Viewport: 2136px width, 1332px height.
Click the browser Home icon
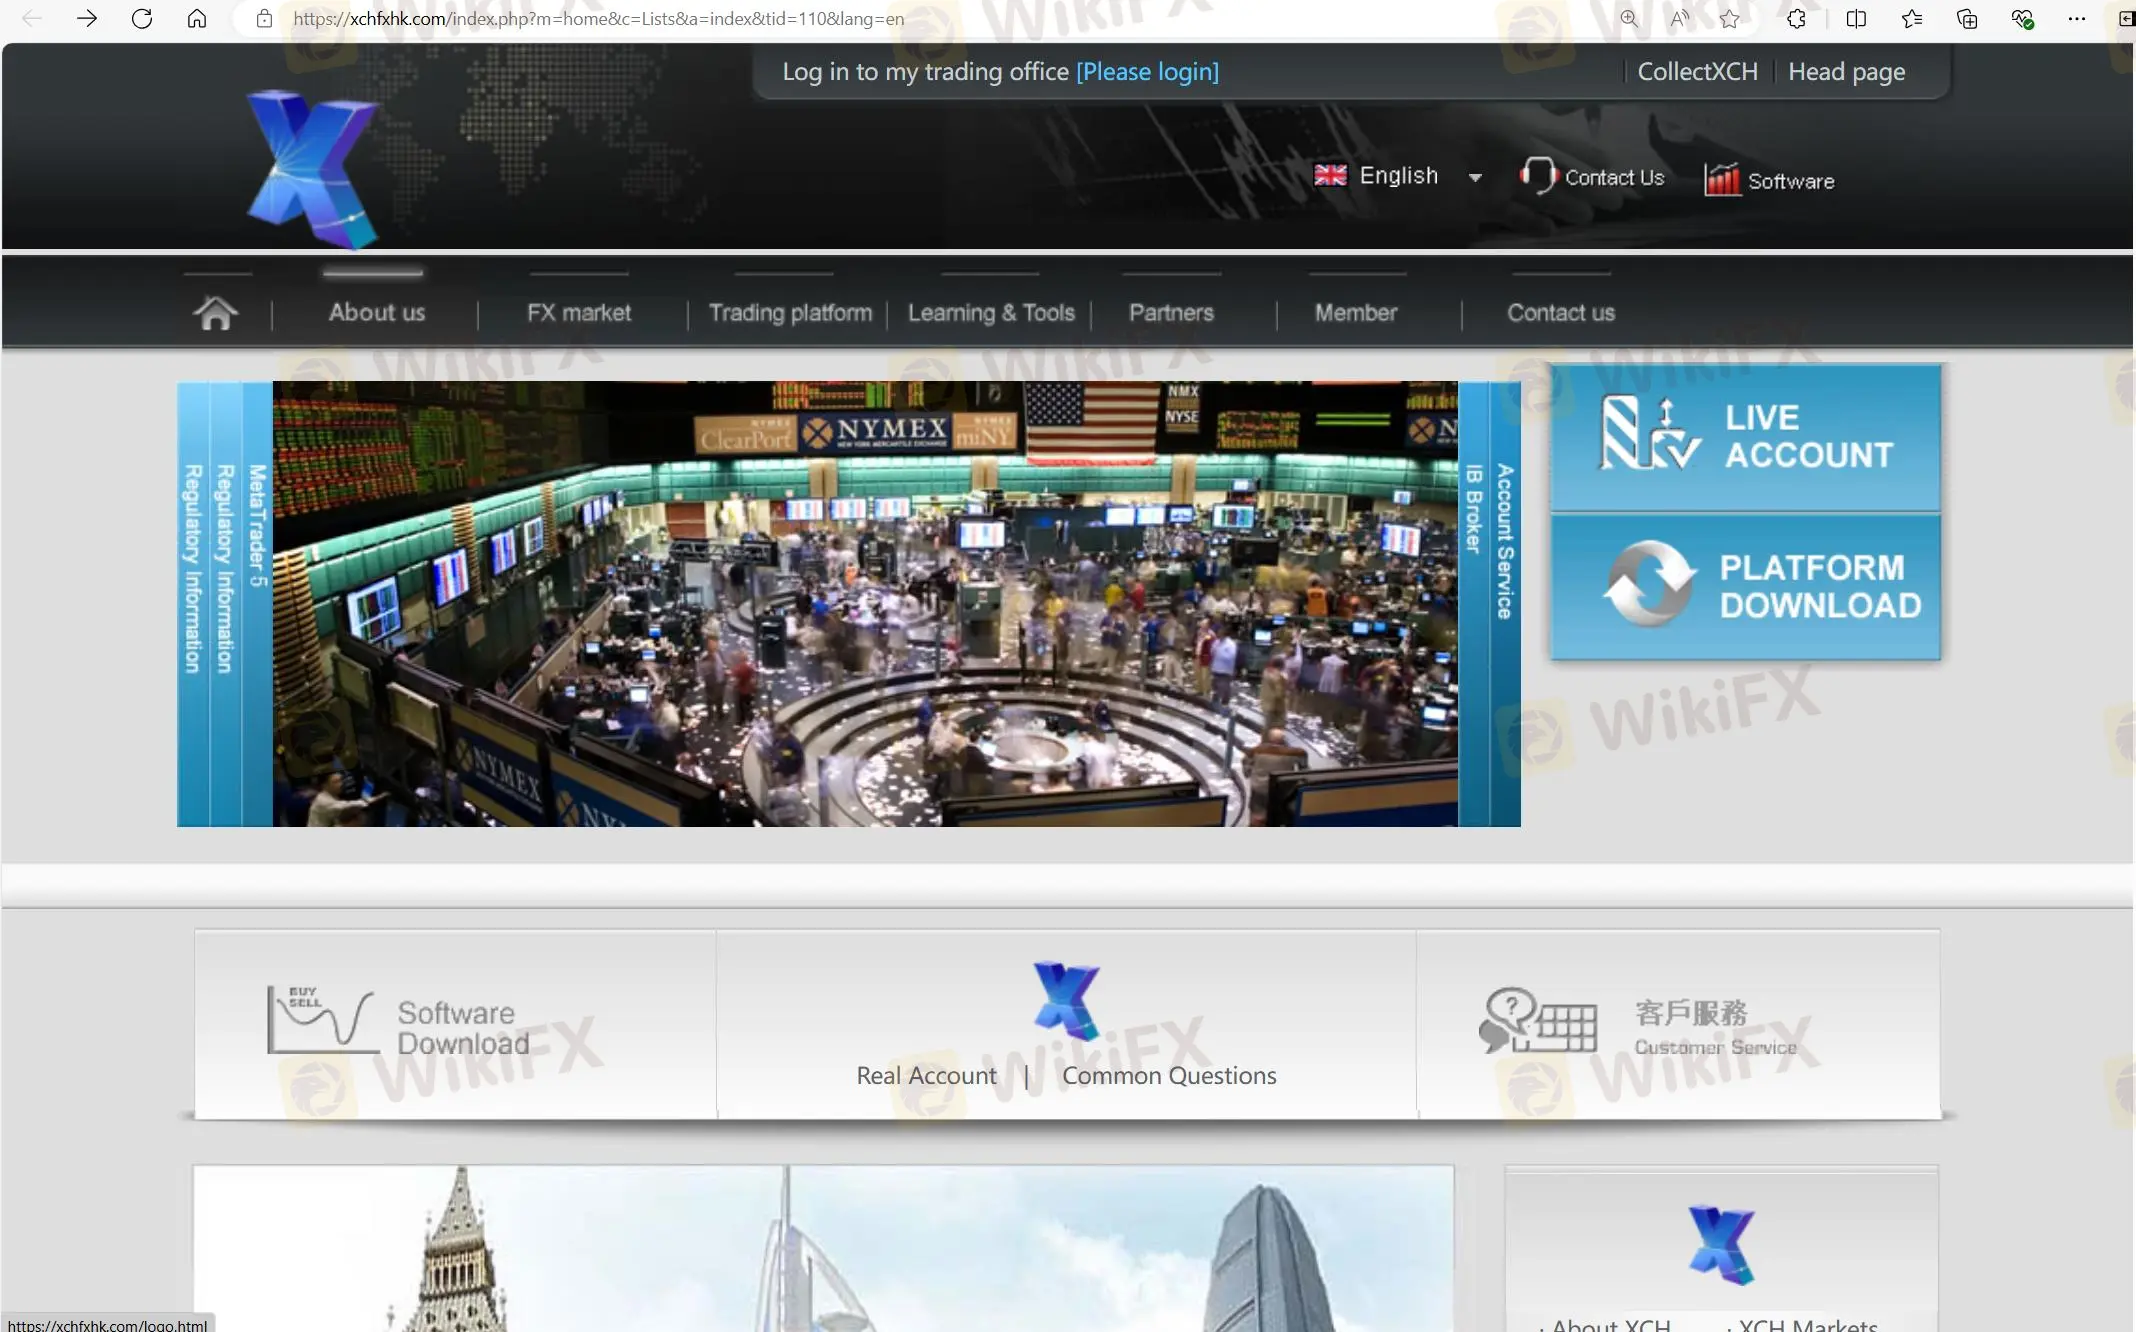[x=197, y=18]
